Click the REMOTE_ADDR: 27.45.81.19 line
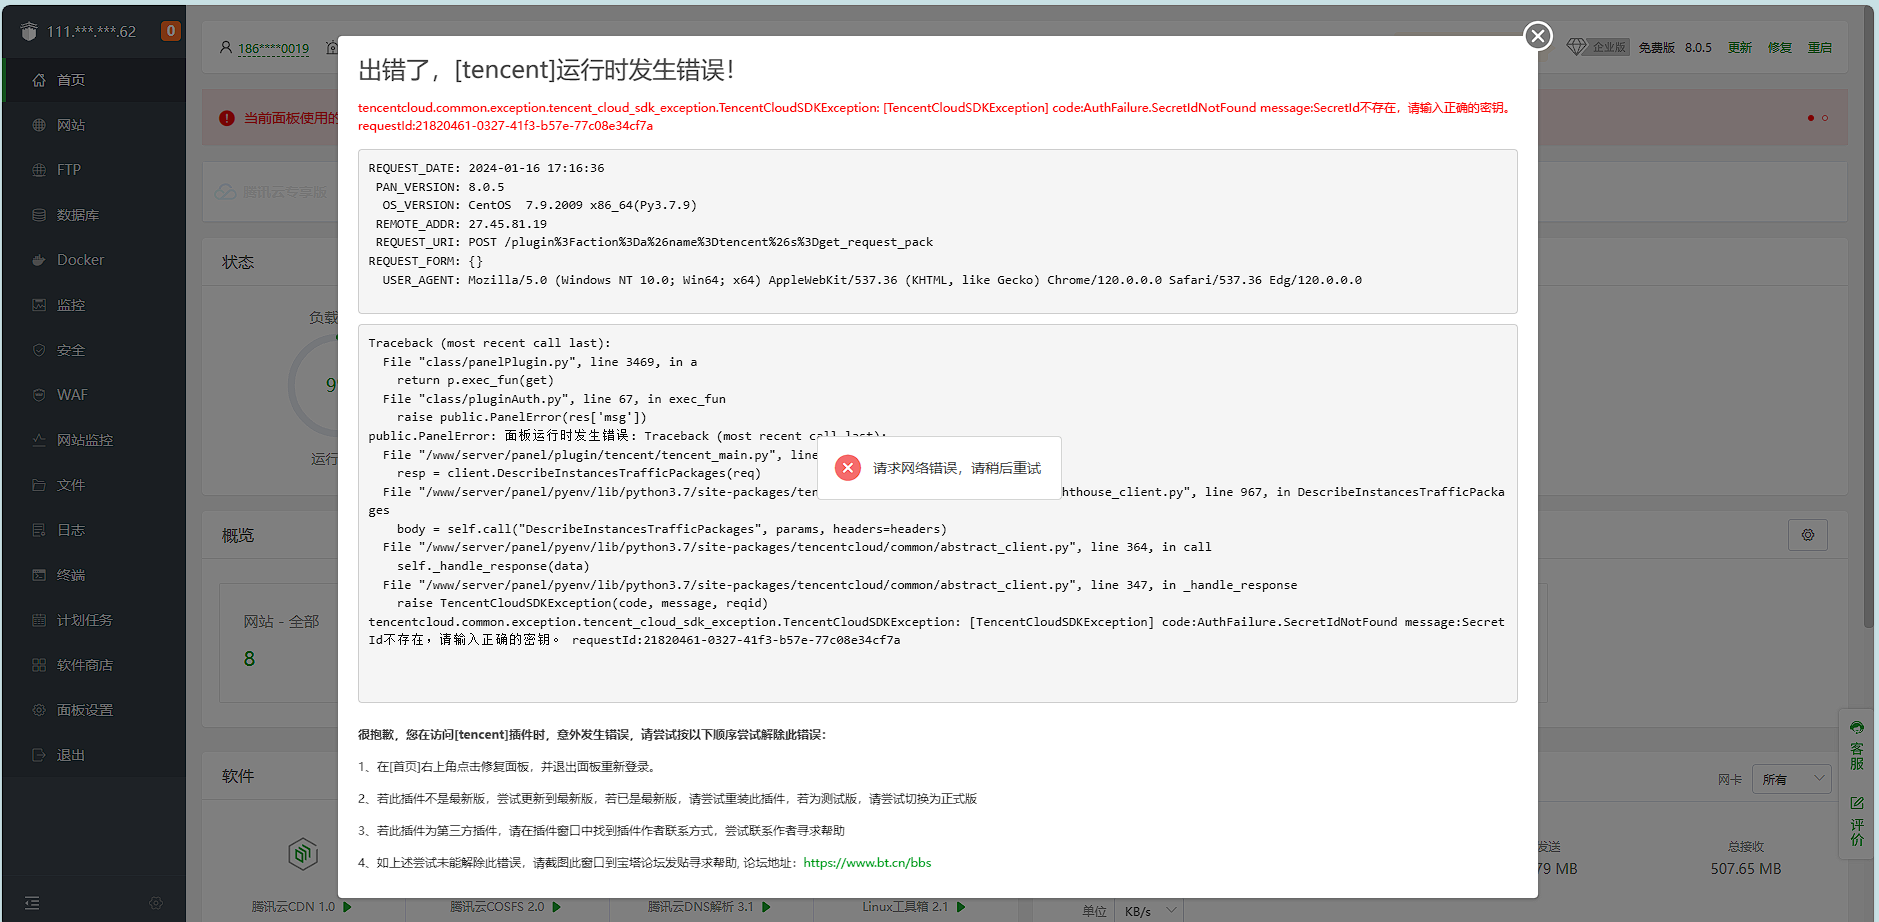This screenshot has width=1879, height=922. coord(461,224)
